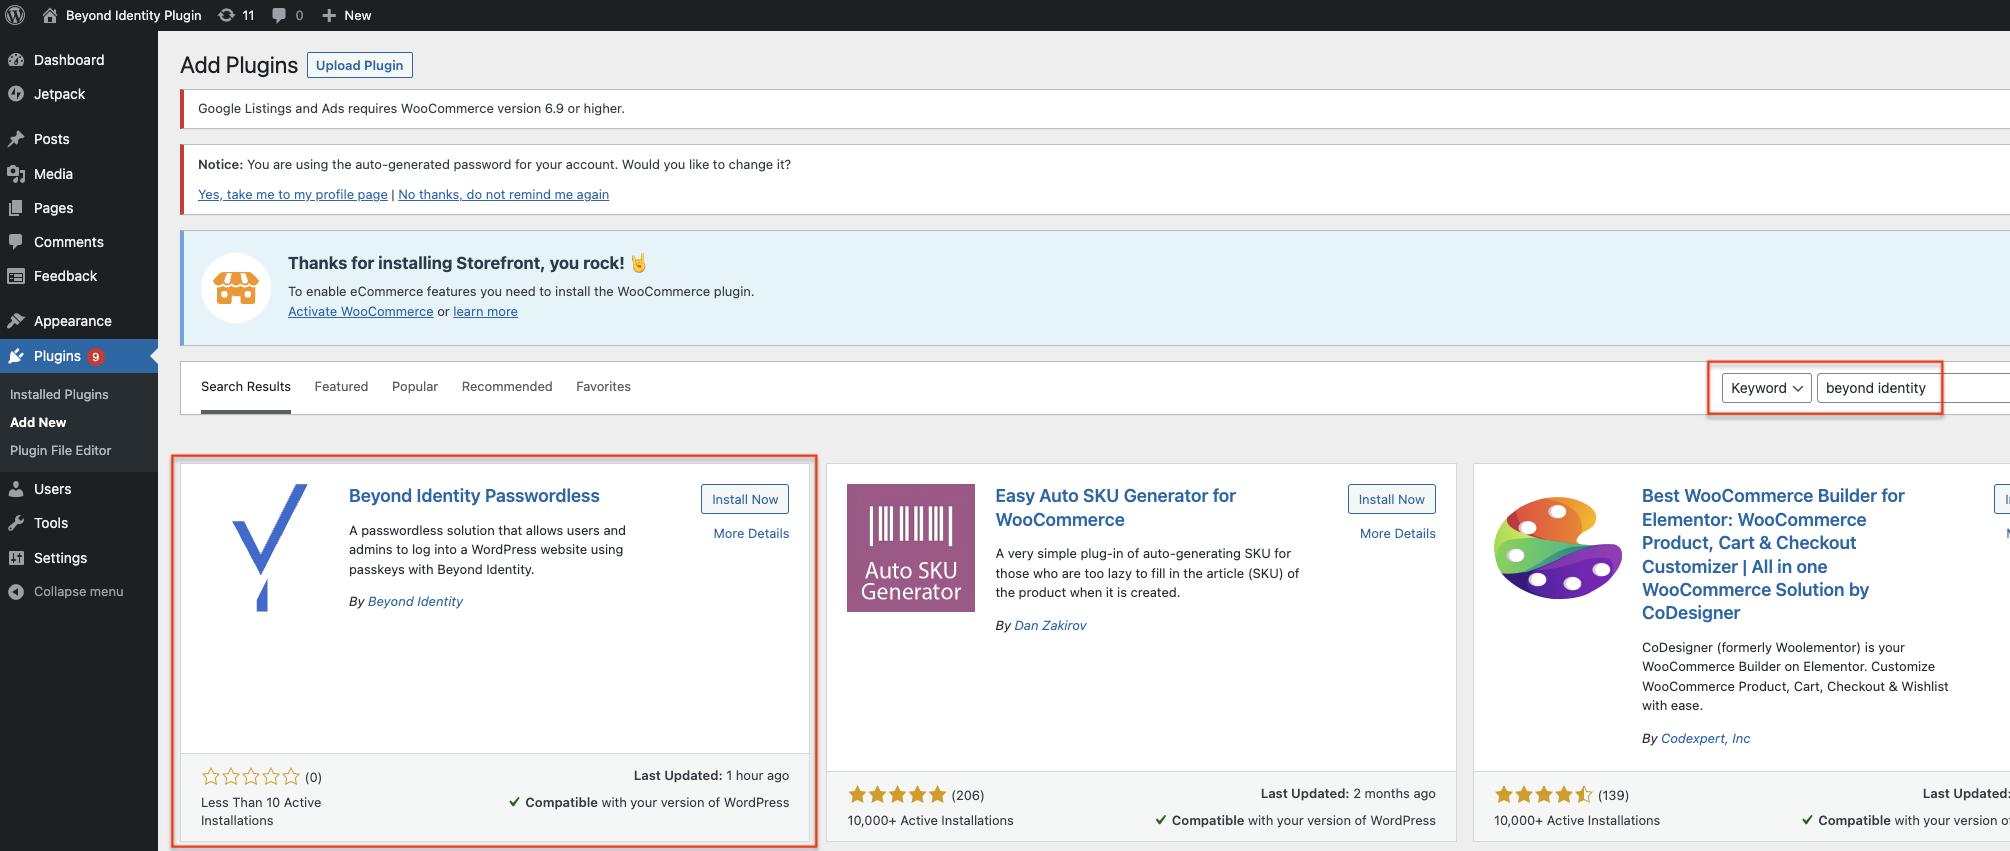2010x851 pixels.
Task: Select Add New submenu item
Action: 38,423
